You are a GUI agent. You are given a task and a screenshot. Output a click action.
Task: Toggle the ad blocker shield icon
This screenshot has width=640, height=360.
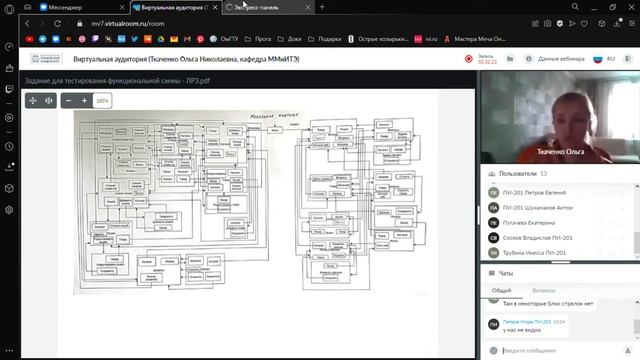point(560,24)
